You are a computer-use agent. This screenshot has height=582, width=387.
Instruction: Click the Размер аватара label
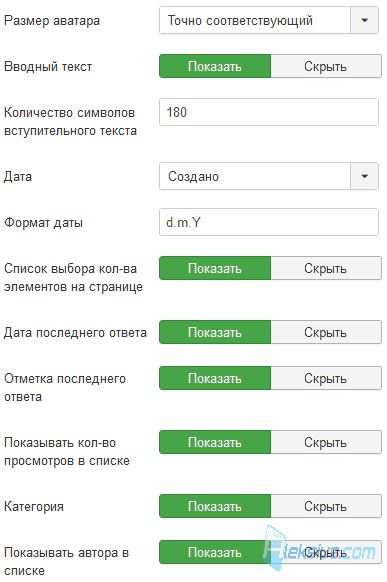coord(52,21)
